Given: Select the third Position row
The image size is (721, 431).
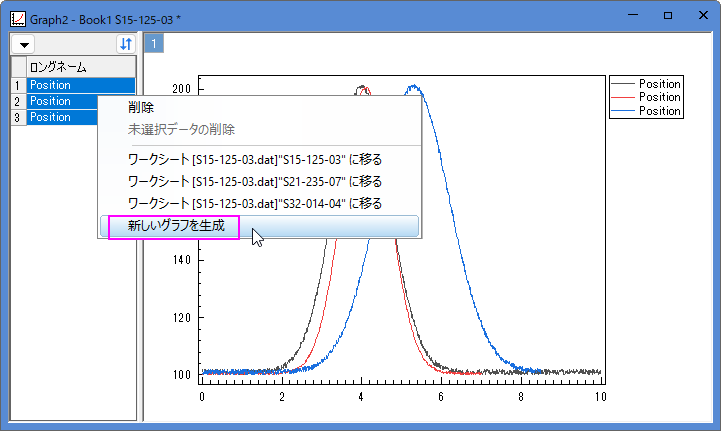Looking at the screenshot, I should 62,117.
